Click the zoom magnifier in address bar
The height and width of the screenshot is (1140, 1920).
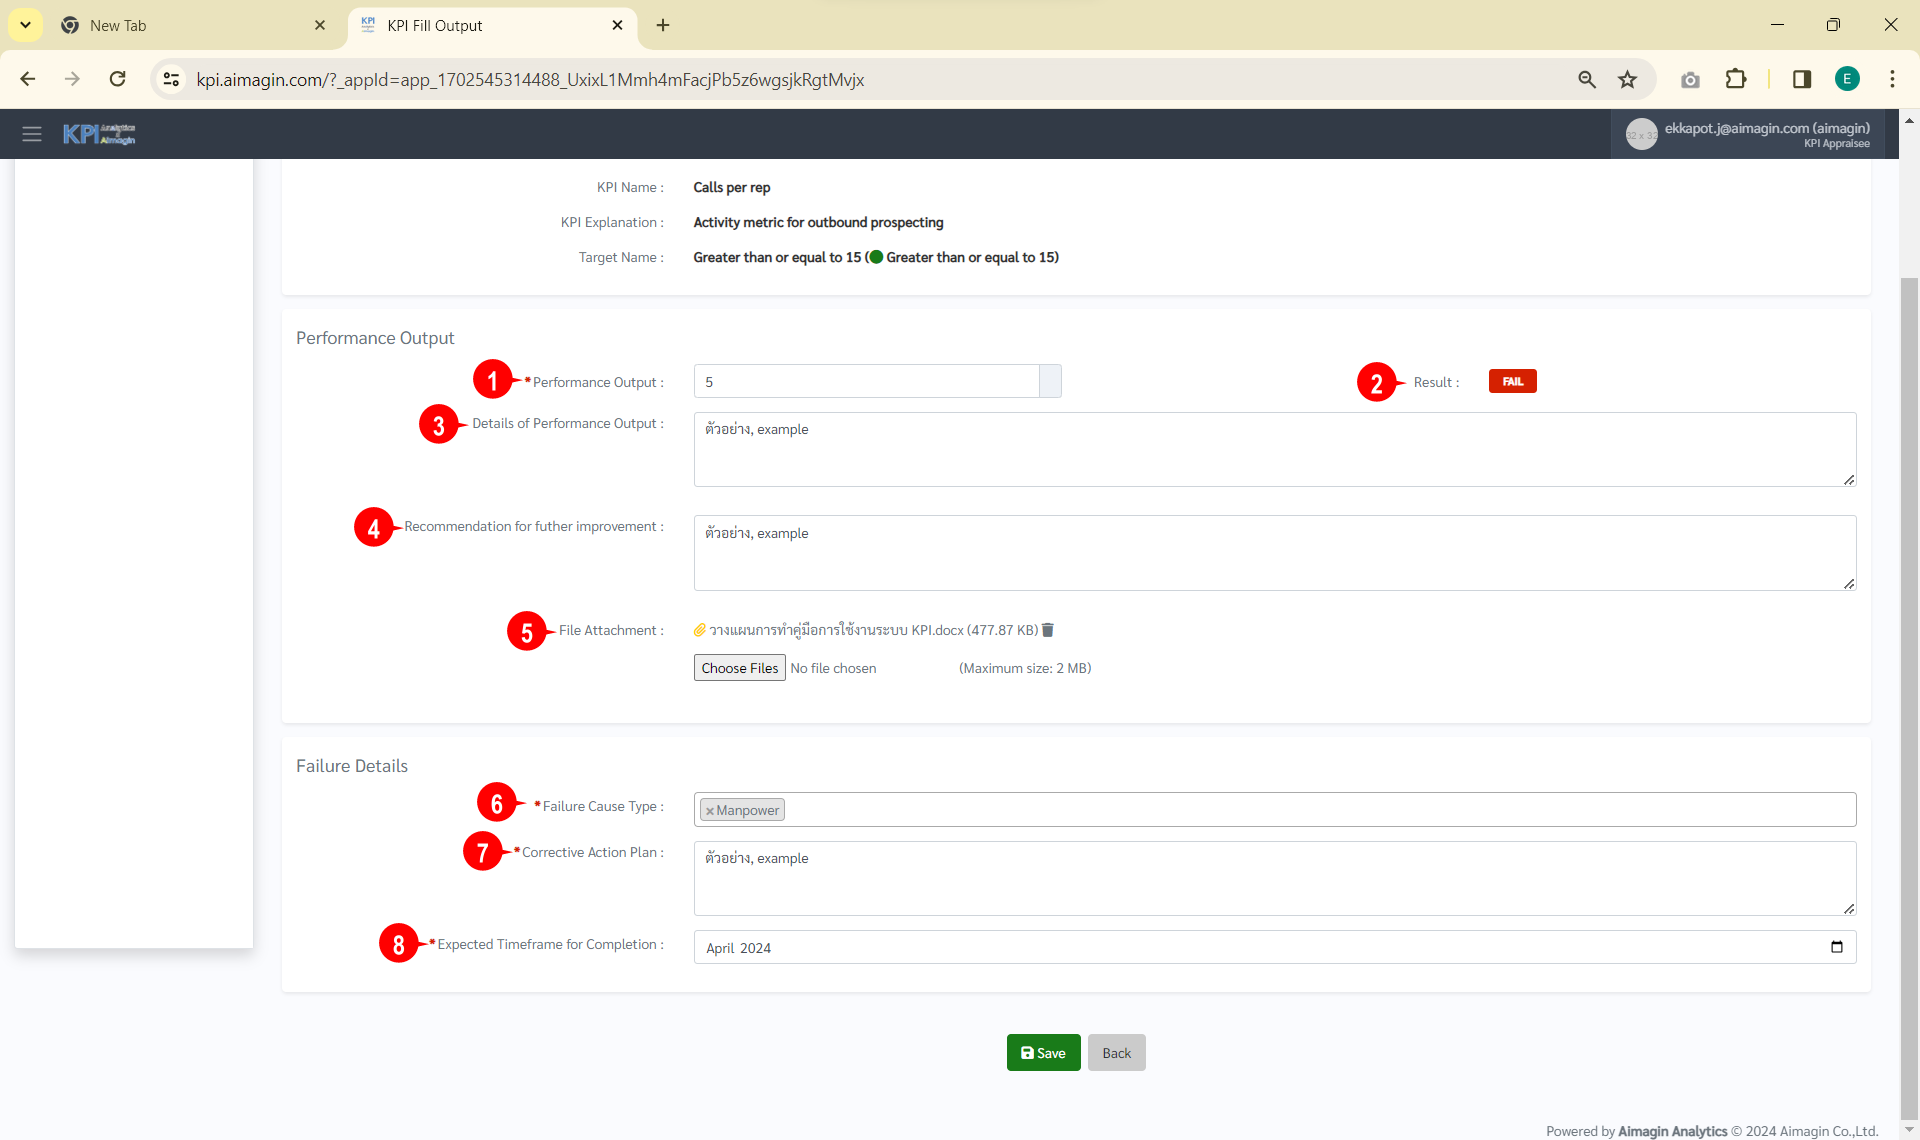pos(1587,80)
